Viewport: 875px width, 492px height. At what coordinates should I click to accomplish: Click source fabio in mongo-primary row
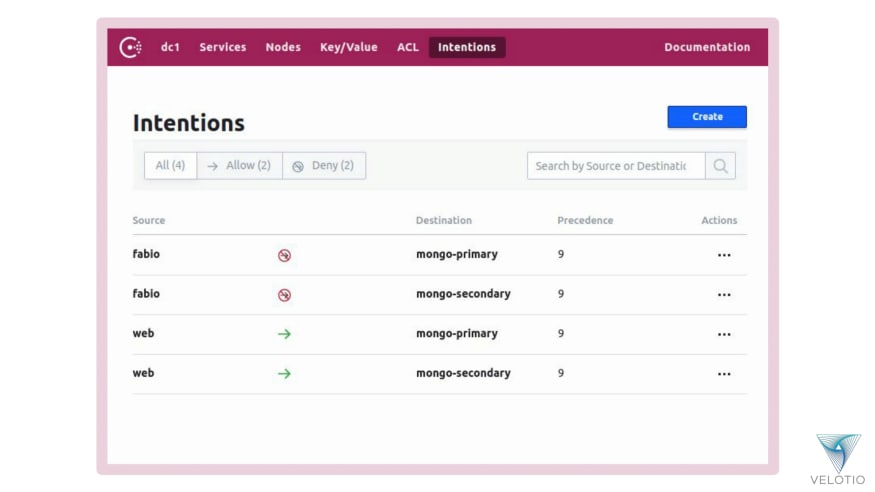pyautogui.click(x=146, y=254)
